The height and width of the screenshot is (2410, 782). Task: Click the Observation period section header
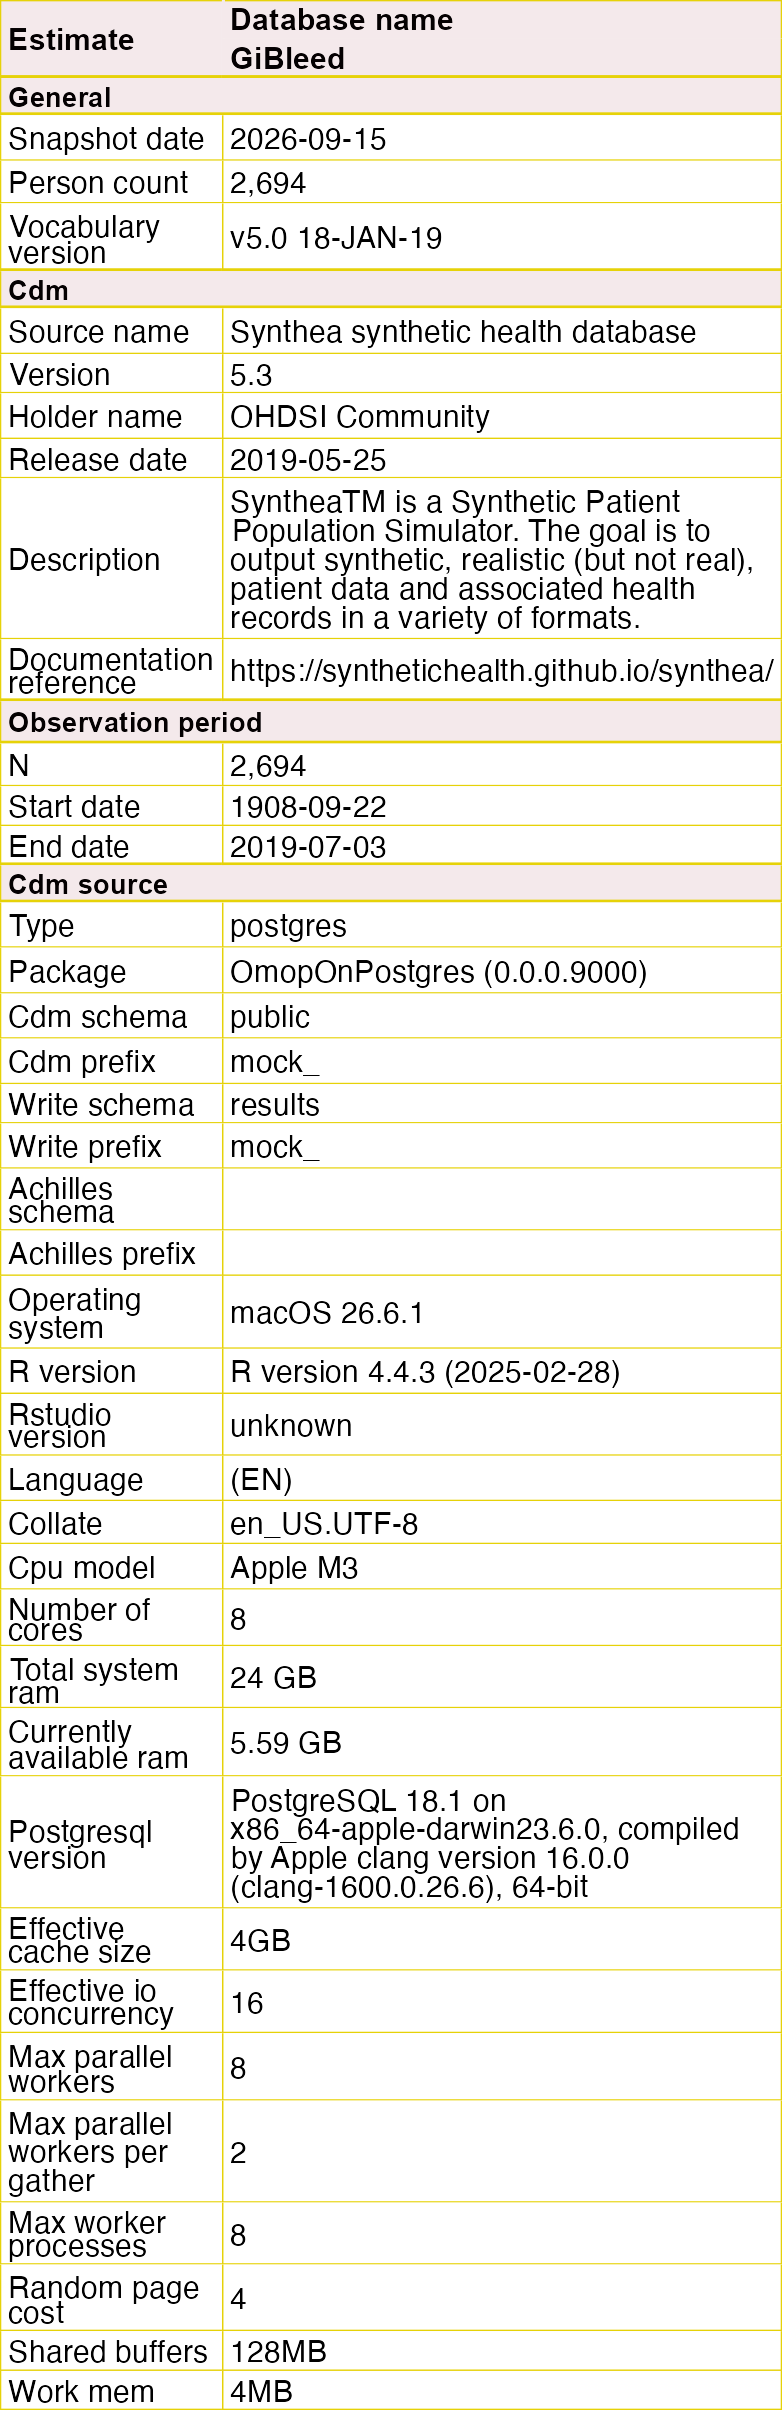point(391,722)
